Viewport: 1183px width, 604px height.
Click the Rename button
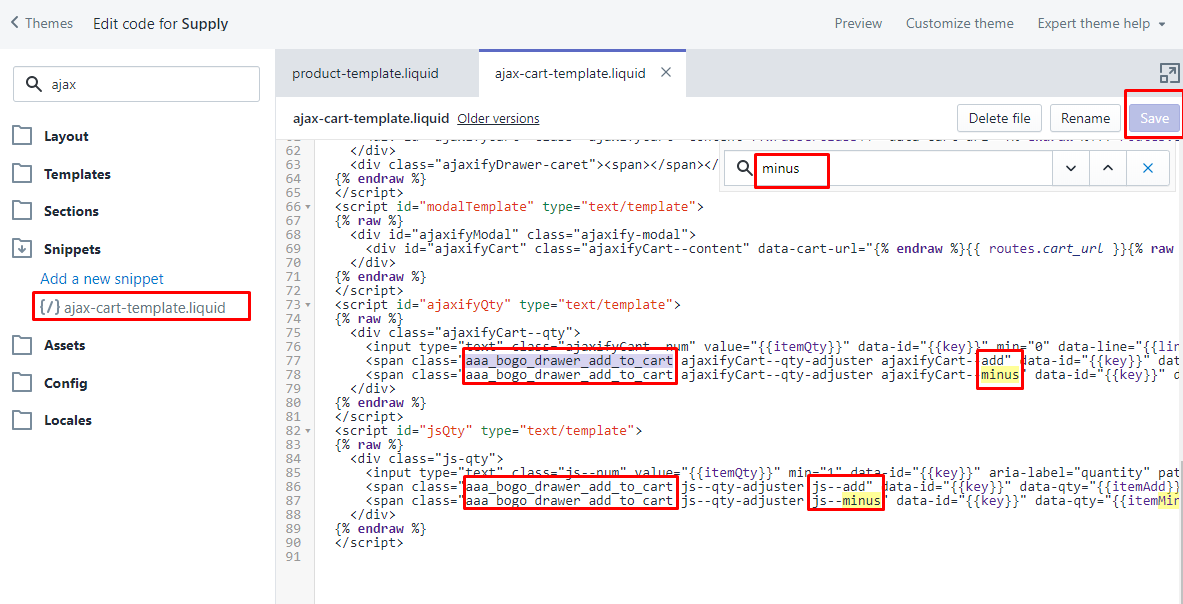coord(1085,118)
